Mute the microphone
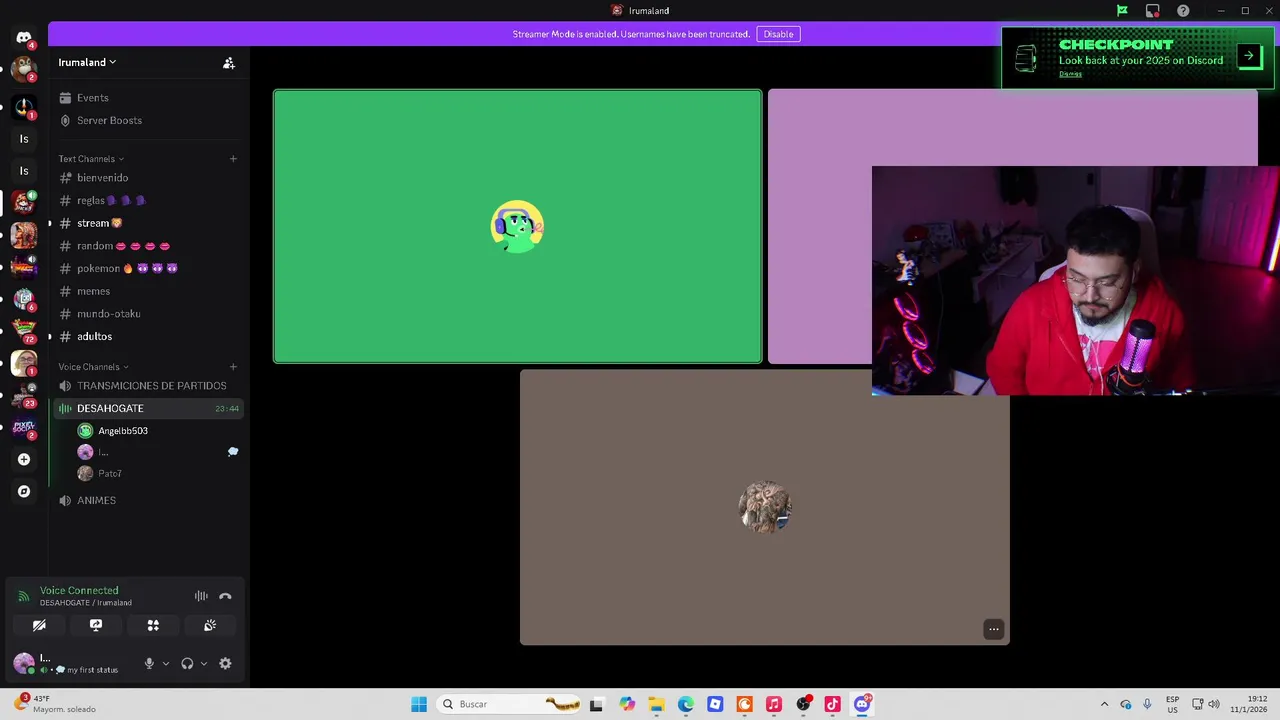This screenshot has height=720, width=1280. click(149, 664)
